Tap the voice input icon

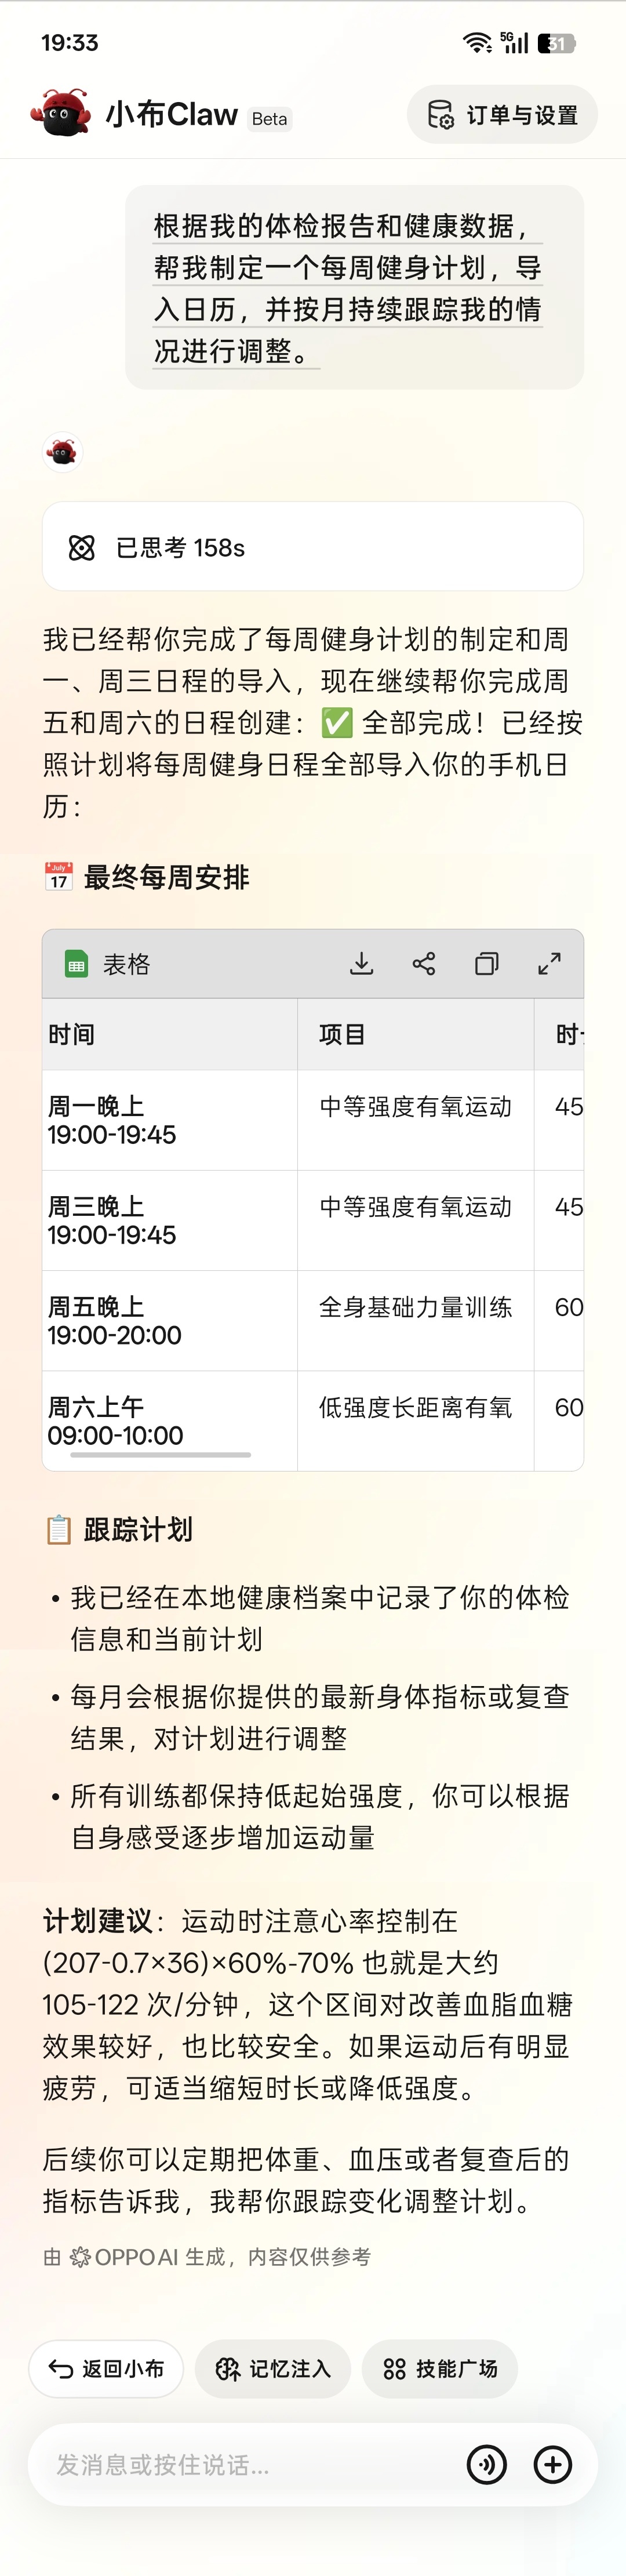[487, 2465]
